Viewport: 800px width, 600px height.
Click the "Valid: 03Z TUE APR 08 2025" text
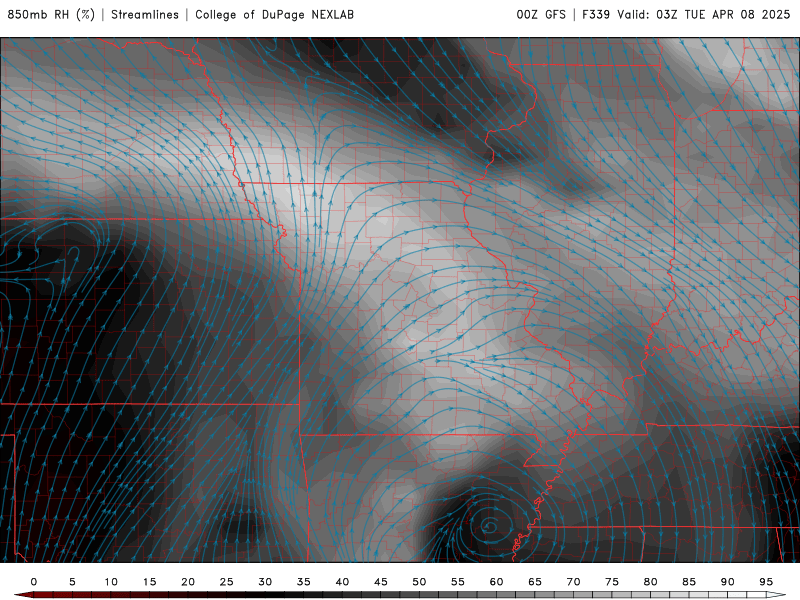(x=704, y=15)
